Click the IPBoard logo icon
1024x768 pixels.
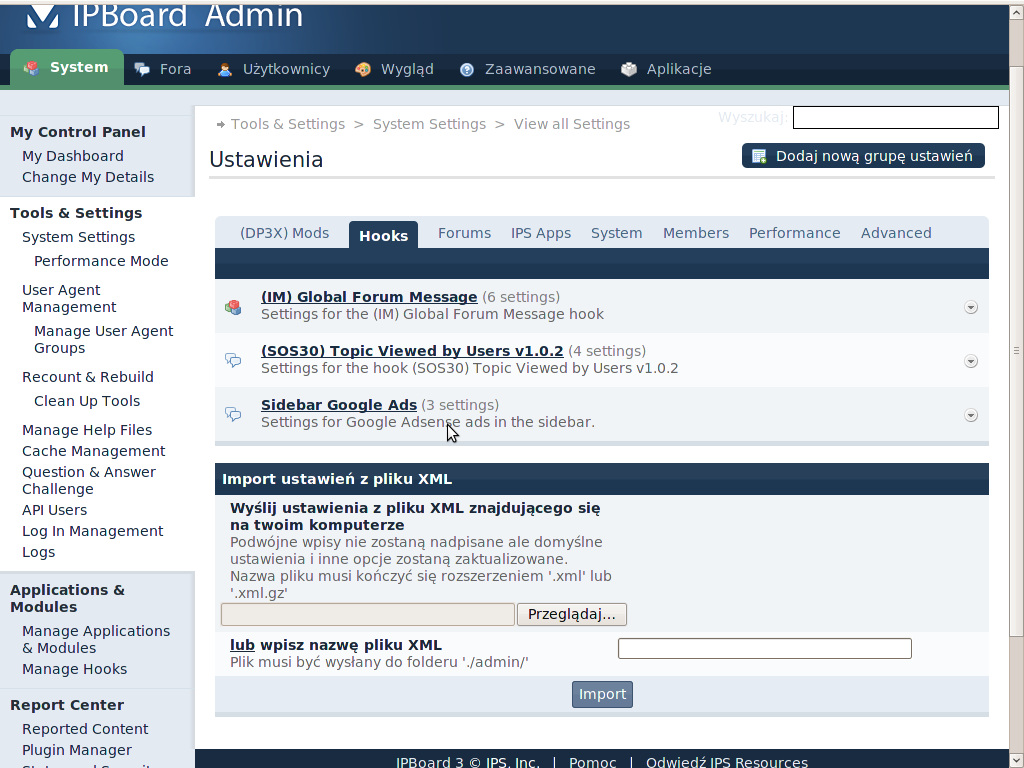point(42,16)
